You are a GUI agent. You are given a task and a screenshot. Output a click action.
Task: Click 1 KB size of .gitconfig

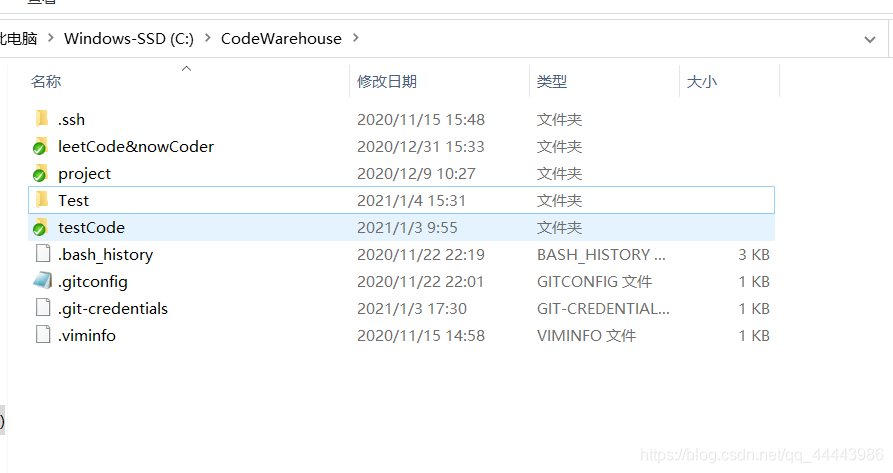click(754, 282)
